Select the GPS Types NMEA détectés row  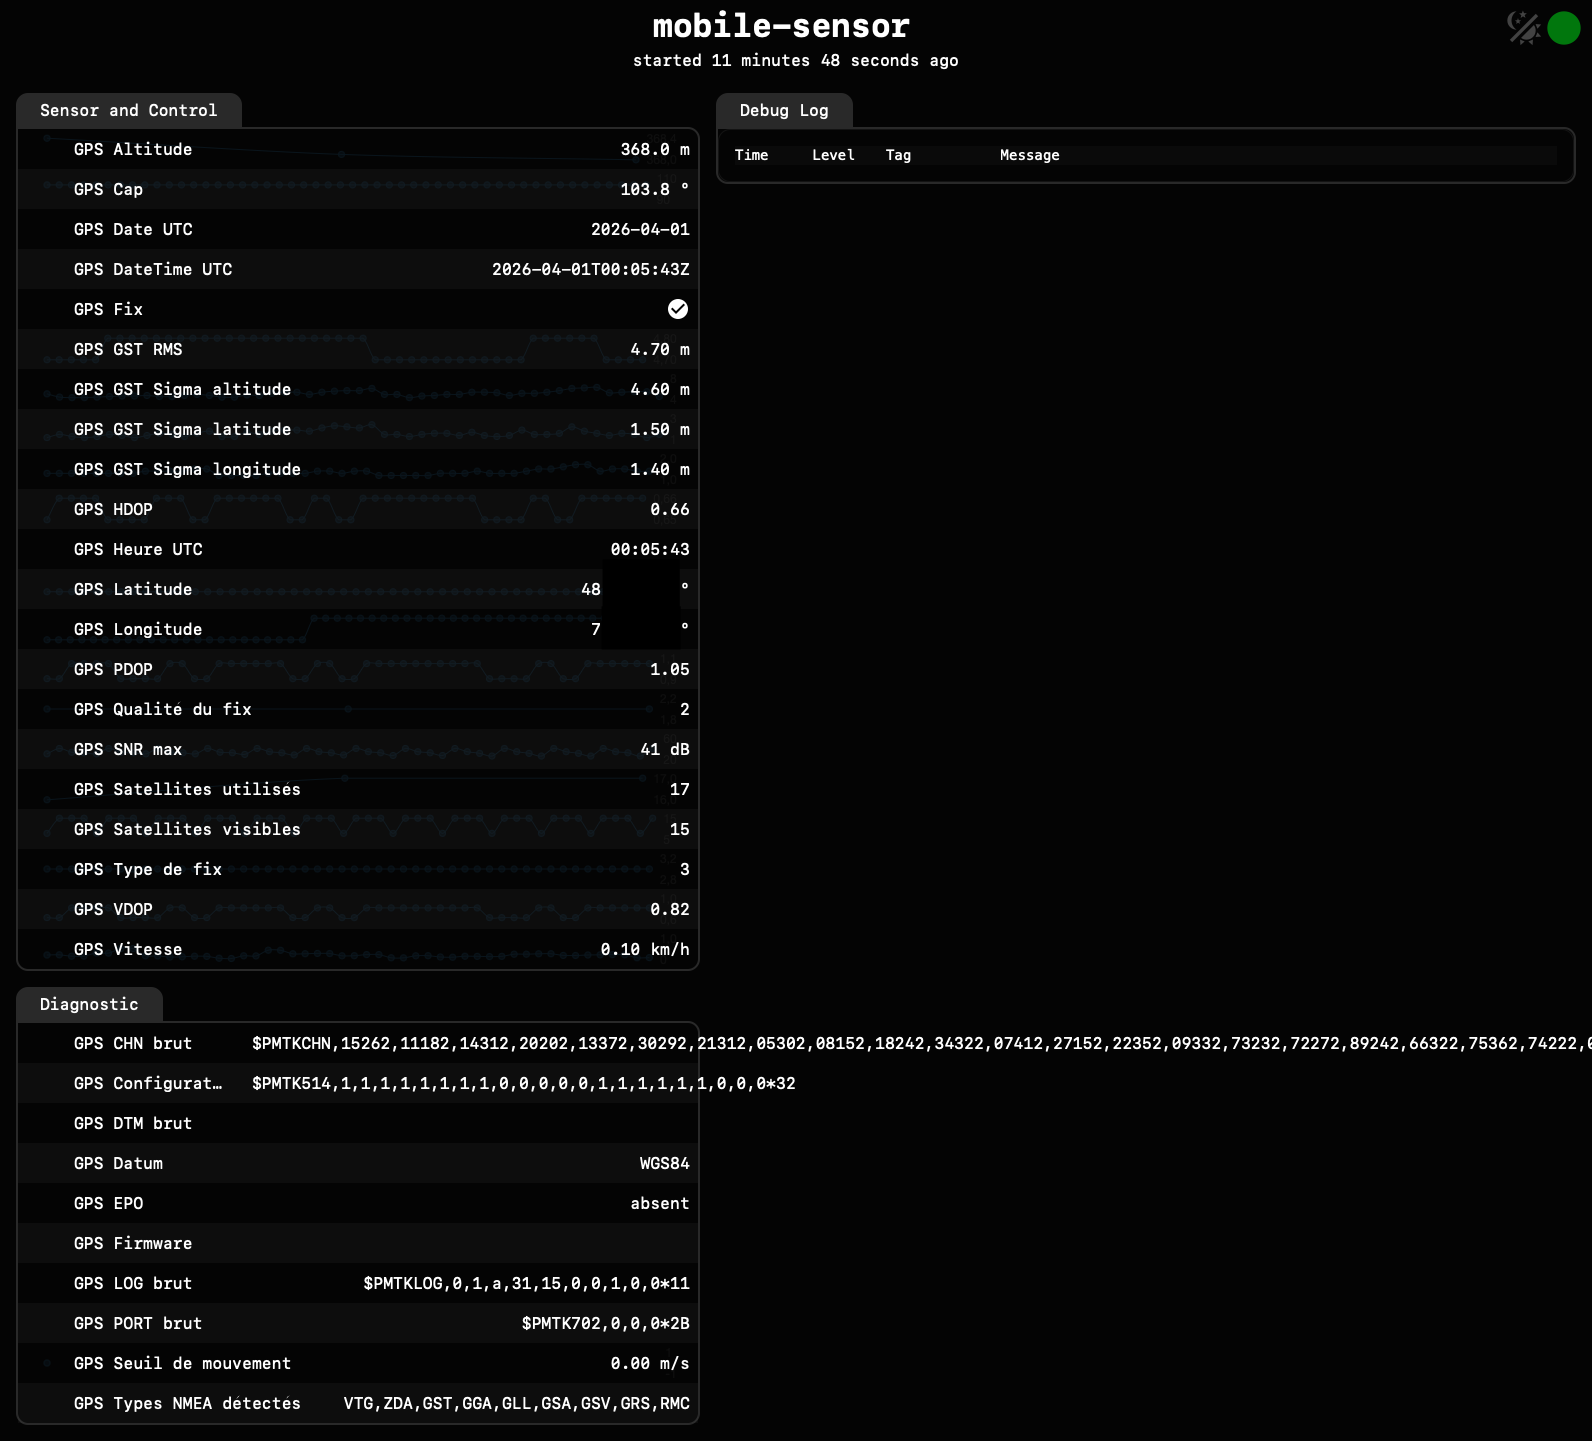(357, 1403)
